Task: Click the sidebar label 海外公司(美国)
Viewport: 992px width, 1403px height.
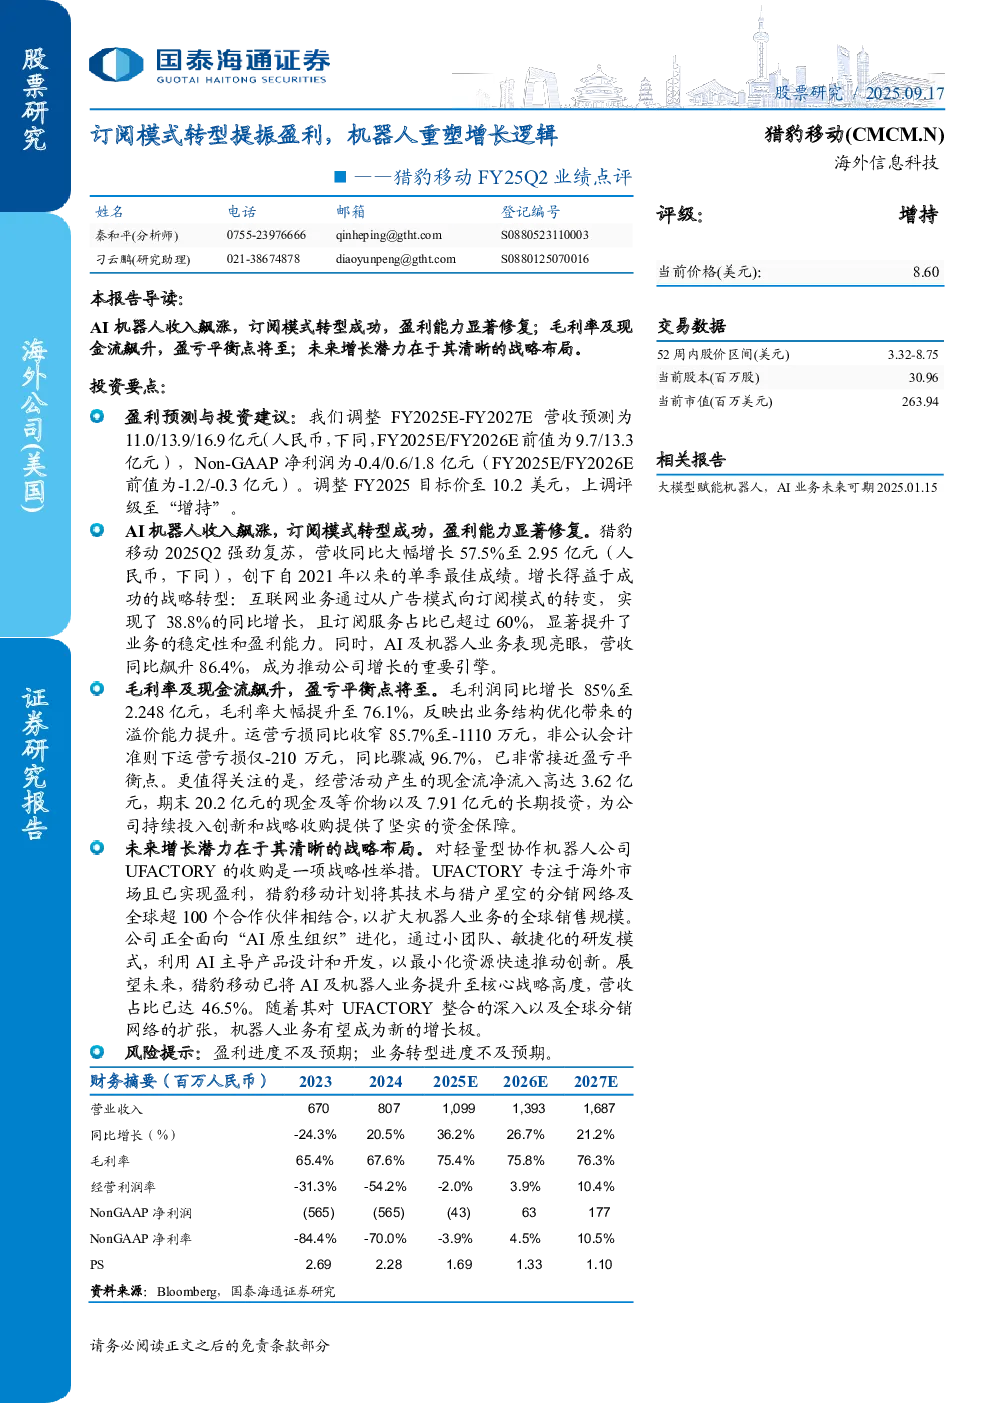Action: tap(34, 425)
